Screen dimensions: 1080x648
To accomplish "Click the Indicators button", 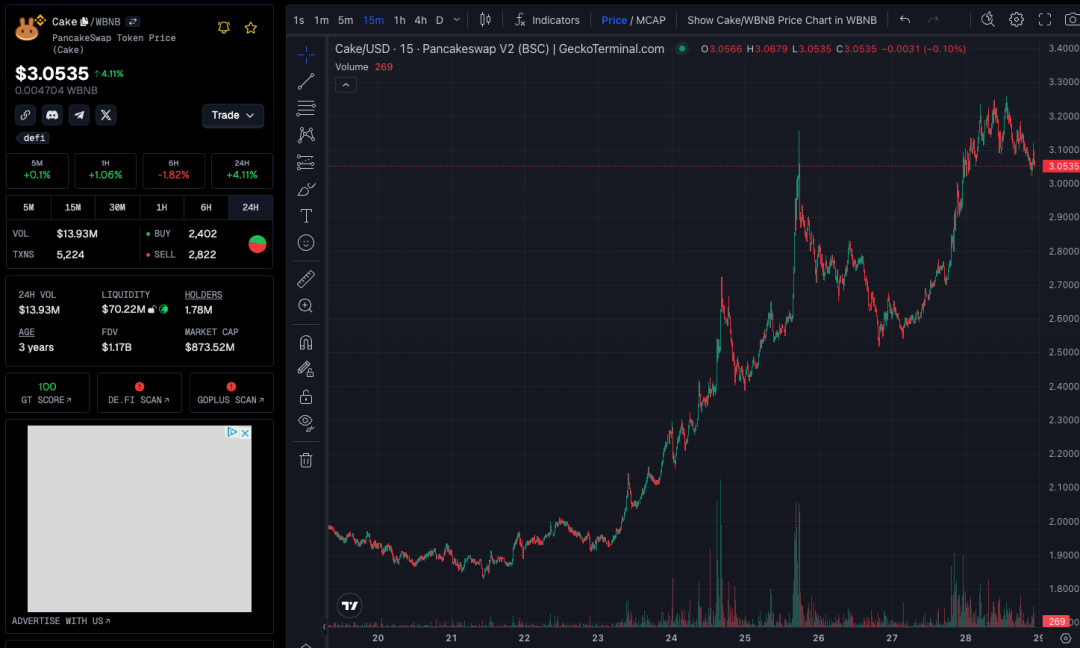I will [x=547, y=20].
